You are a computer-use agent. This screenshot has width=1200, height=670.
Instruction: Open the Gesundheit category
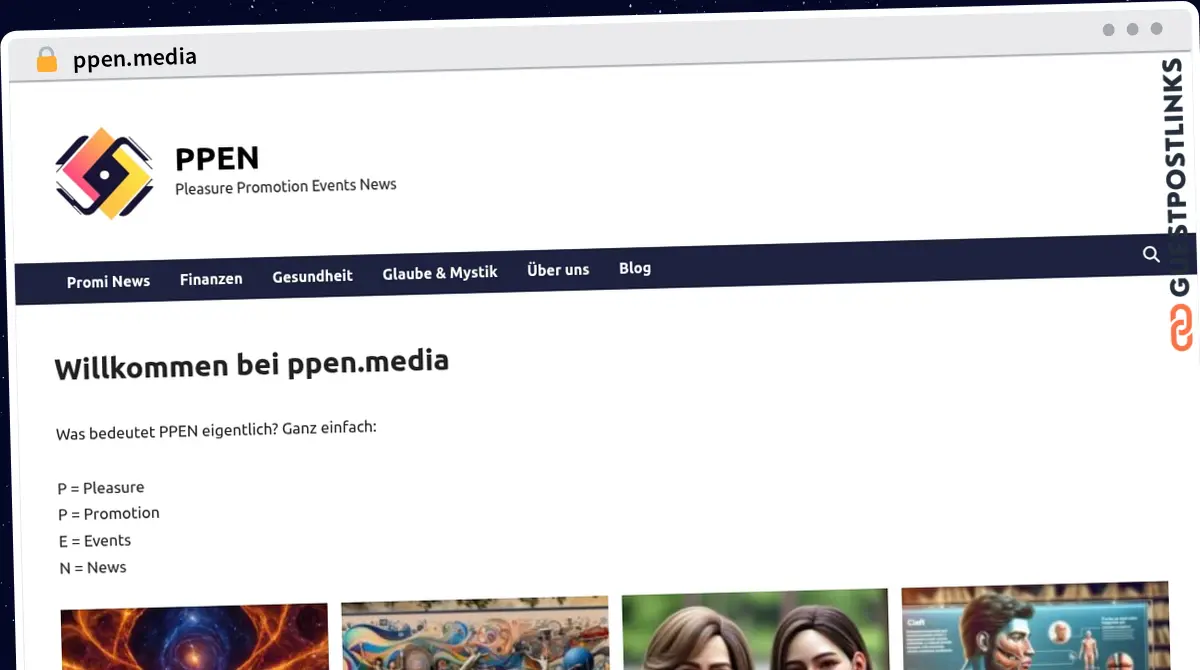[x=312, y=276]
